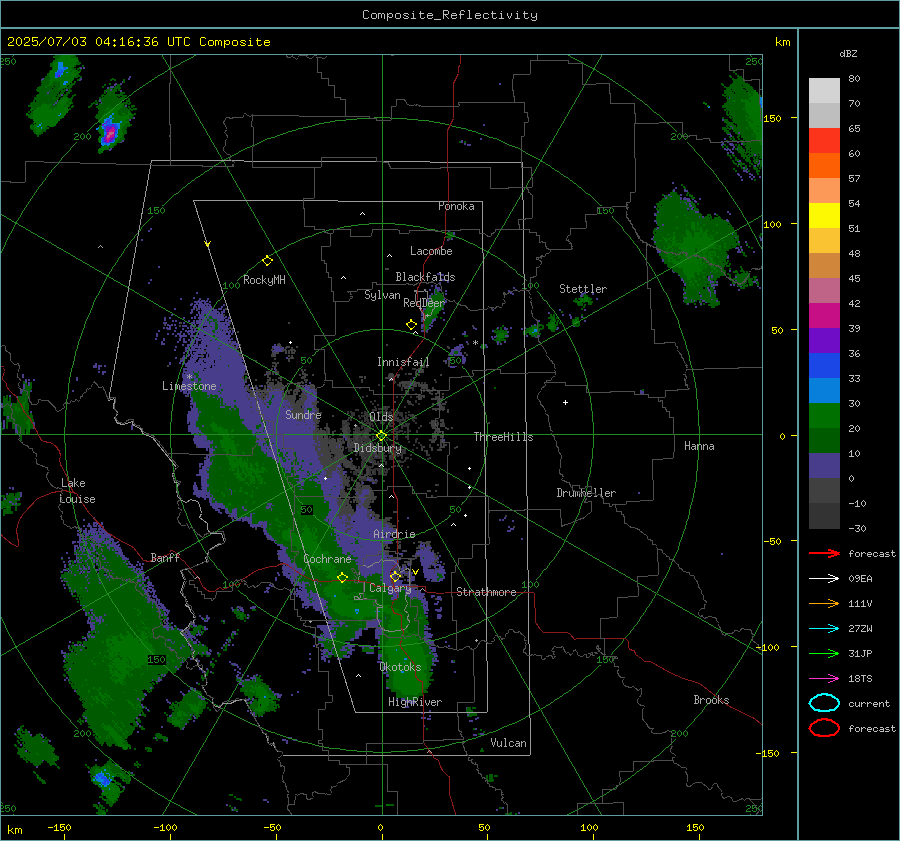900x841 pixels.
Task: Select the red 60-65 dBZ swatch
Action: [824, 141]
